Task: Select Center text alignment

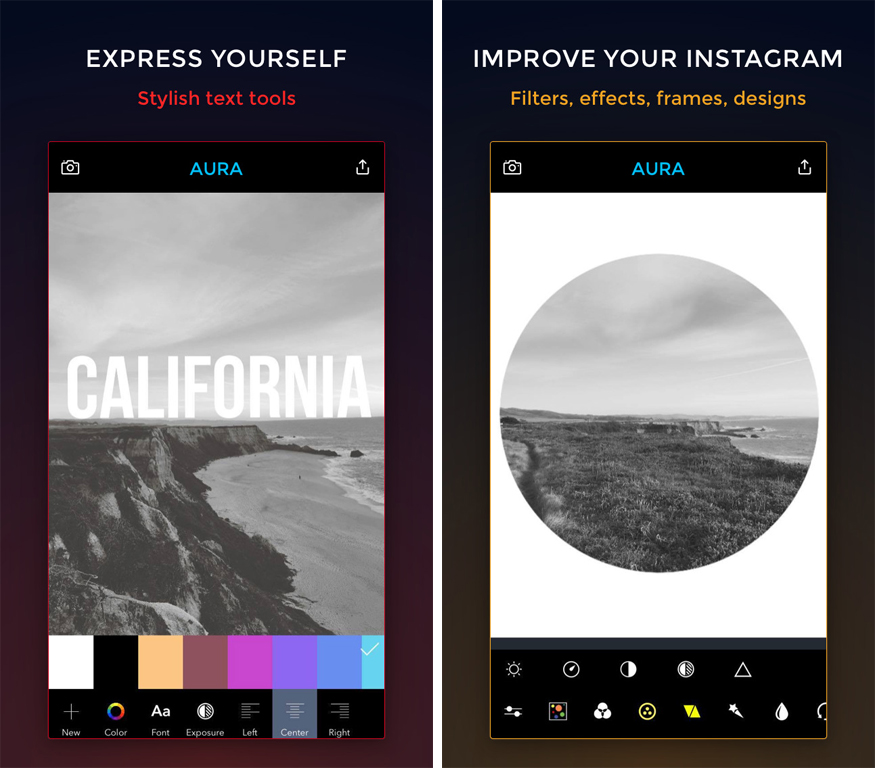Action: [295, 714]
